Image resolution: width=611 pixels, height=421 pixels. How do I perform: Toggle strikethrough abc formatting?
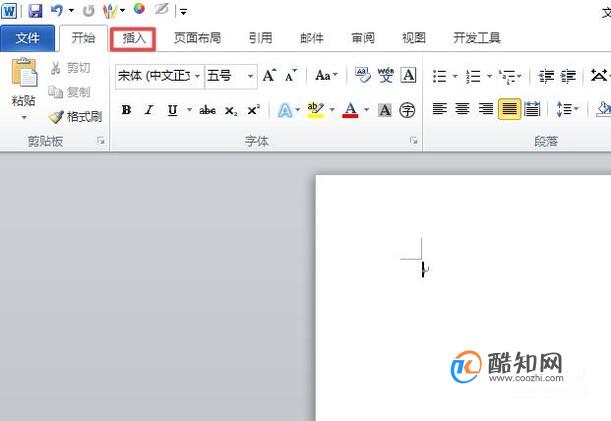(207, 110)
